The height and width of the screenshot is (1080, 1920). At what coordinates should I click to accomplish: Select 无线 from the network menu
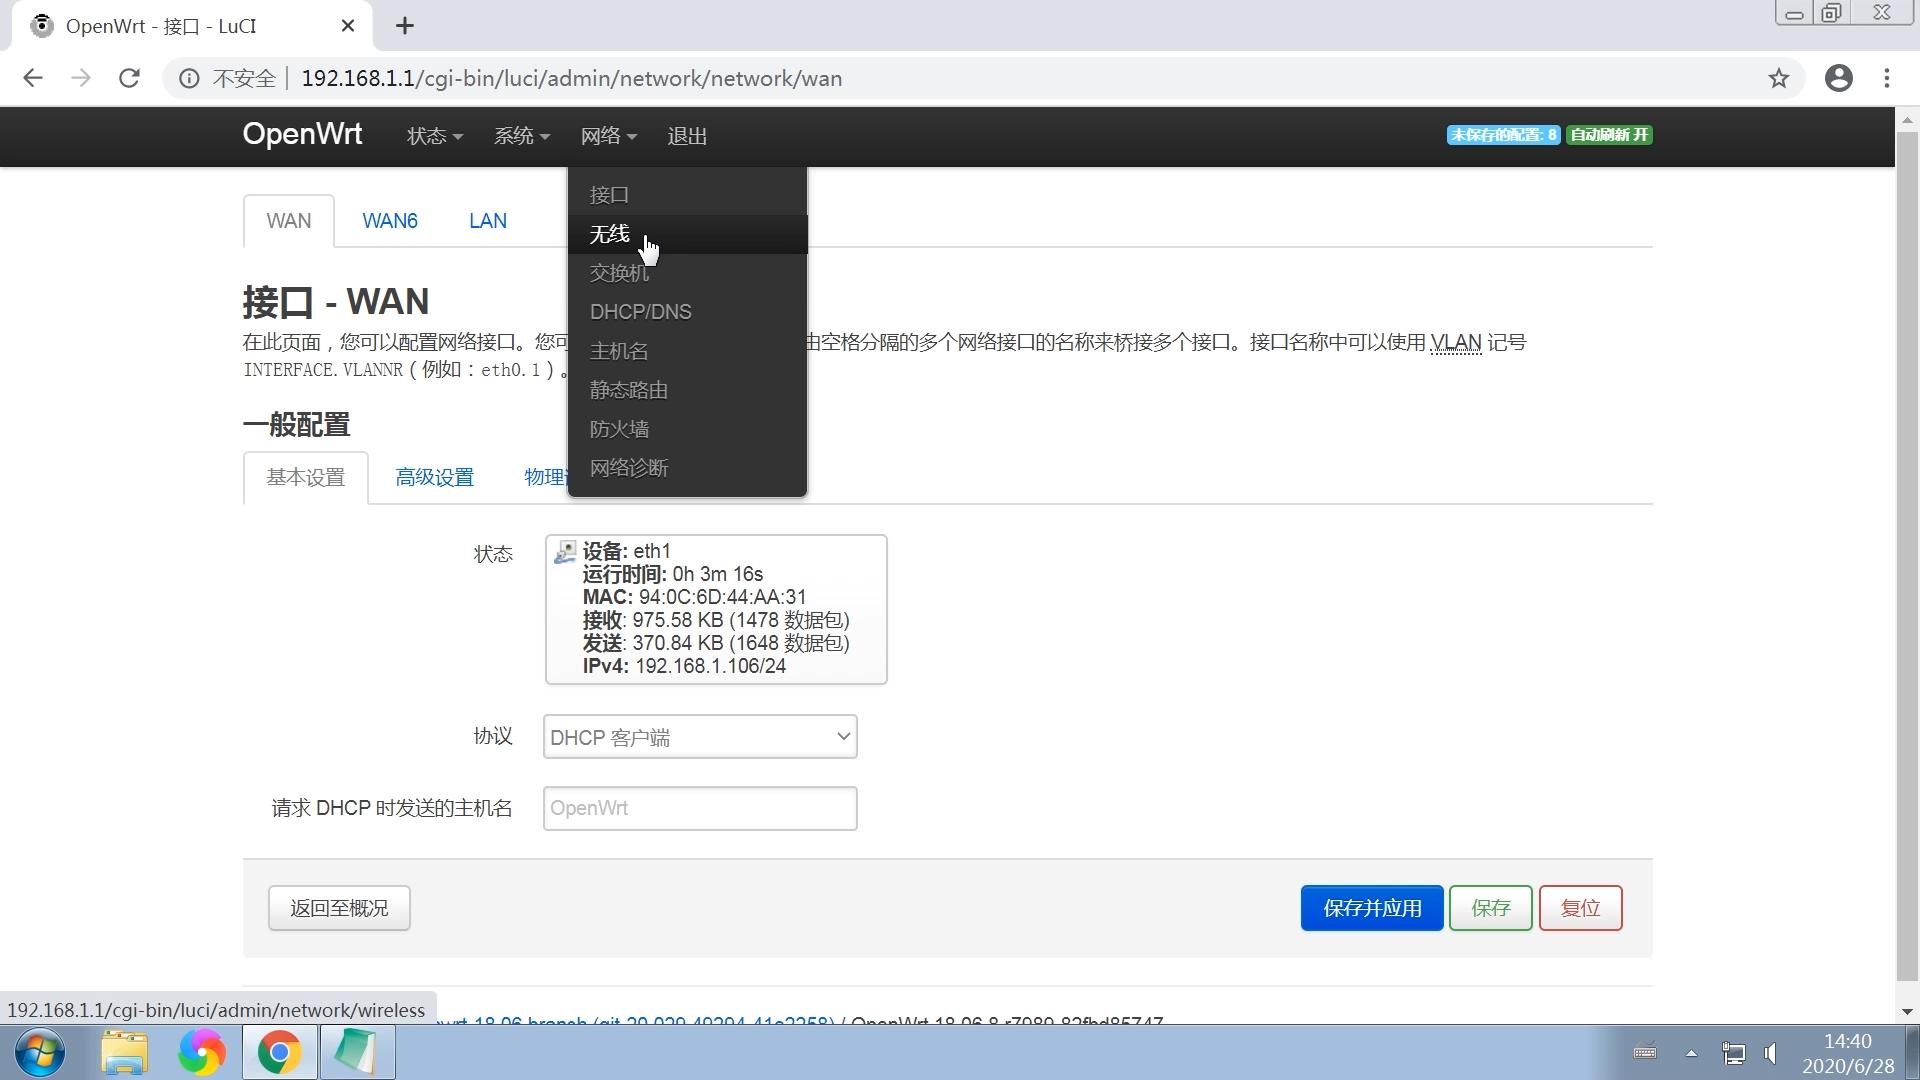tap(608, 234)
